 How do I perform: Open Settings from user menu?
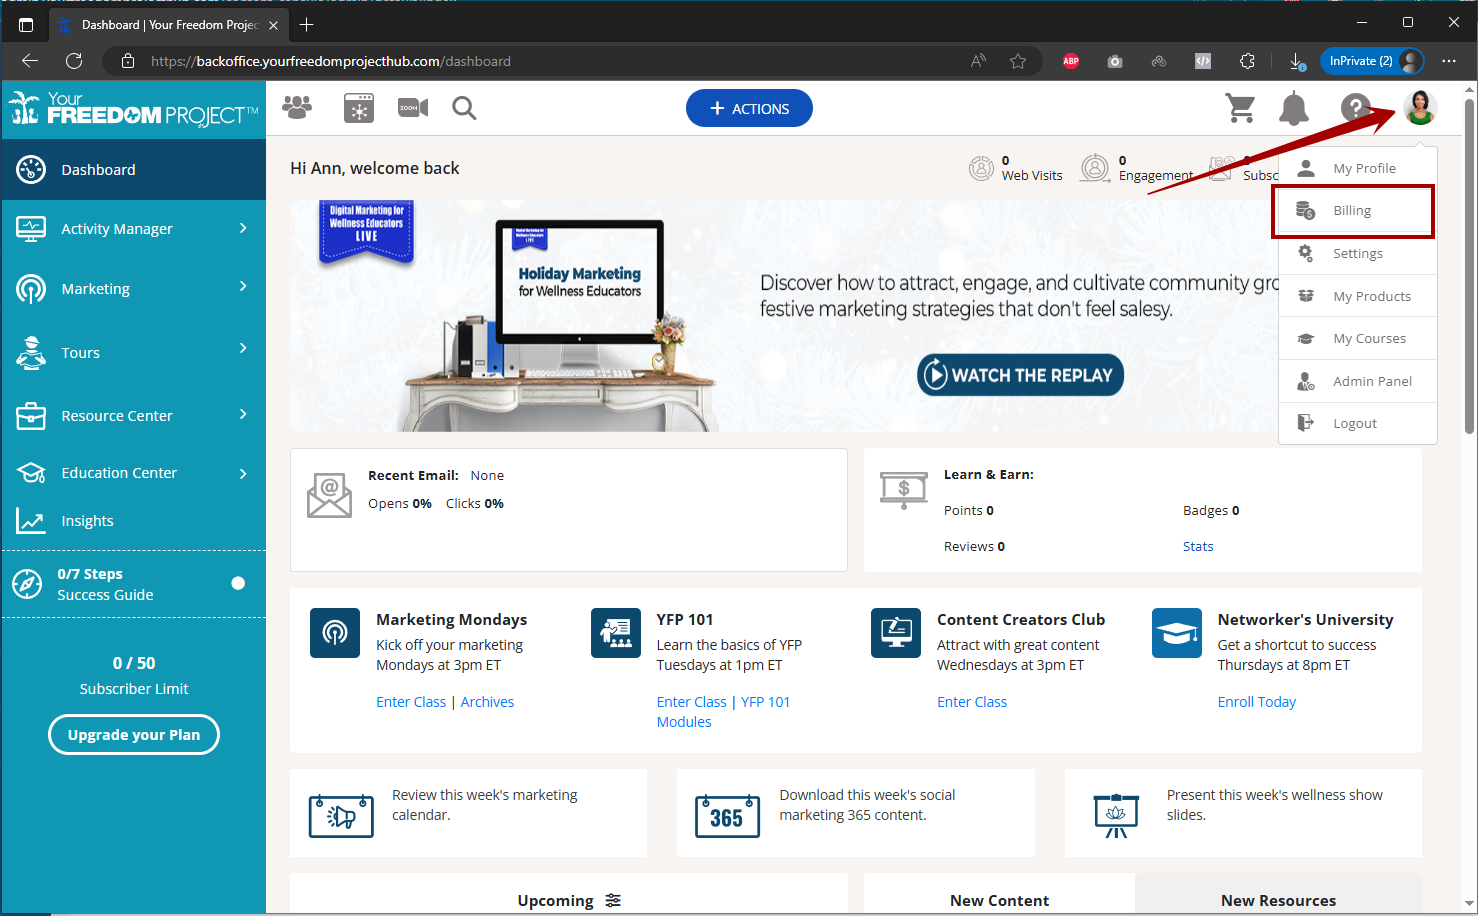point(1358,254)
